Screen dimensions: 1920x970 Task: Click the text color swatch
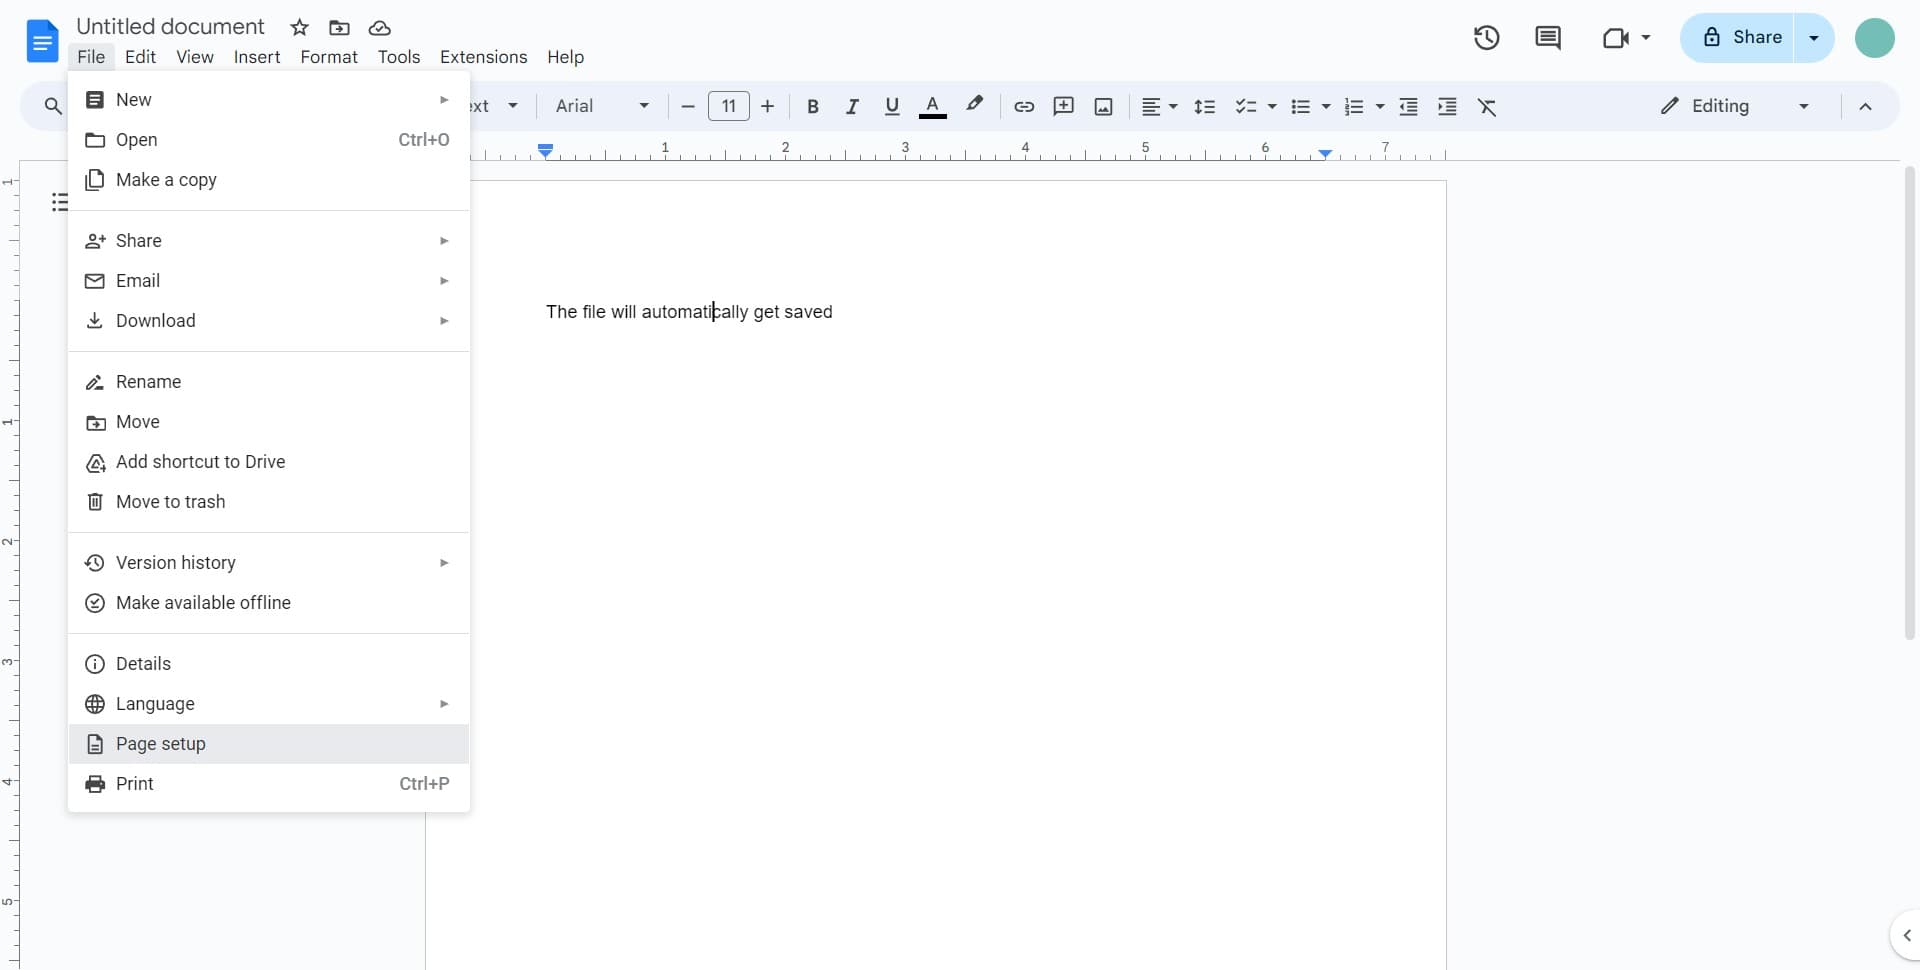(x=933, y=106)
